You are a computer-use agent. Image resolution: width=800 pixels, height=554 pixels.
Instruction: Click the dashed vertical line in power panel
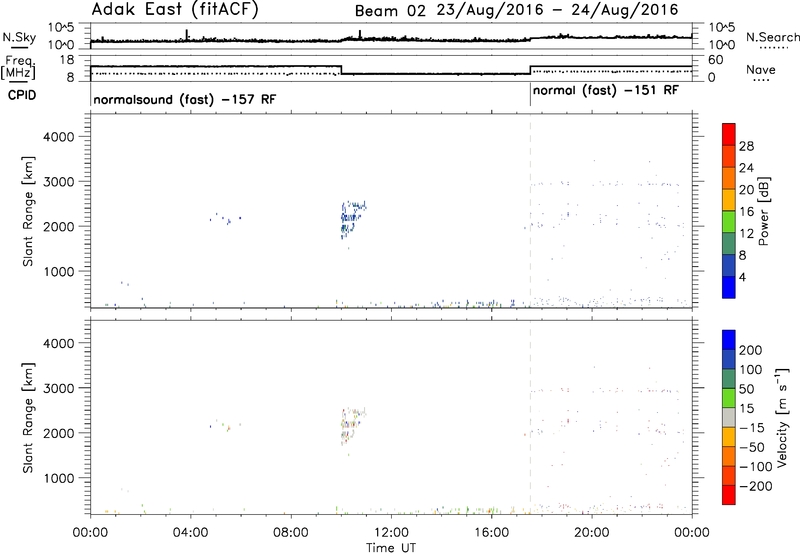[x=530, y=210]
